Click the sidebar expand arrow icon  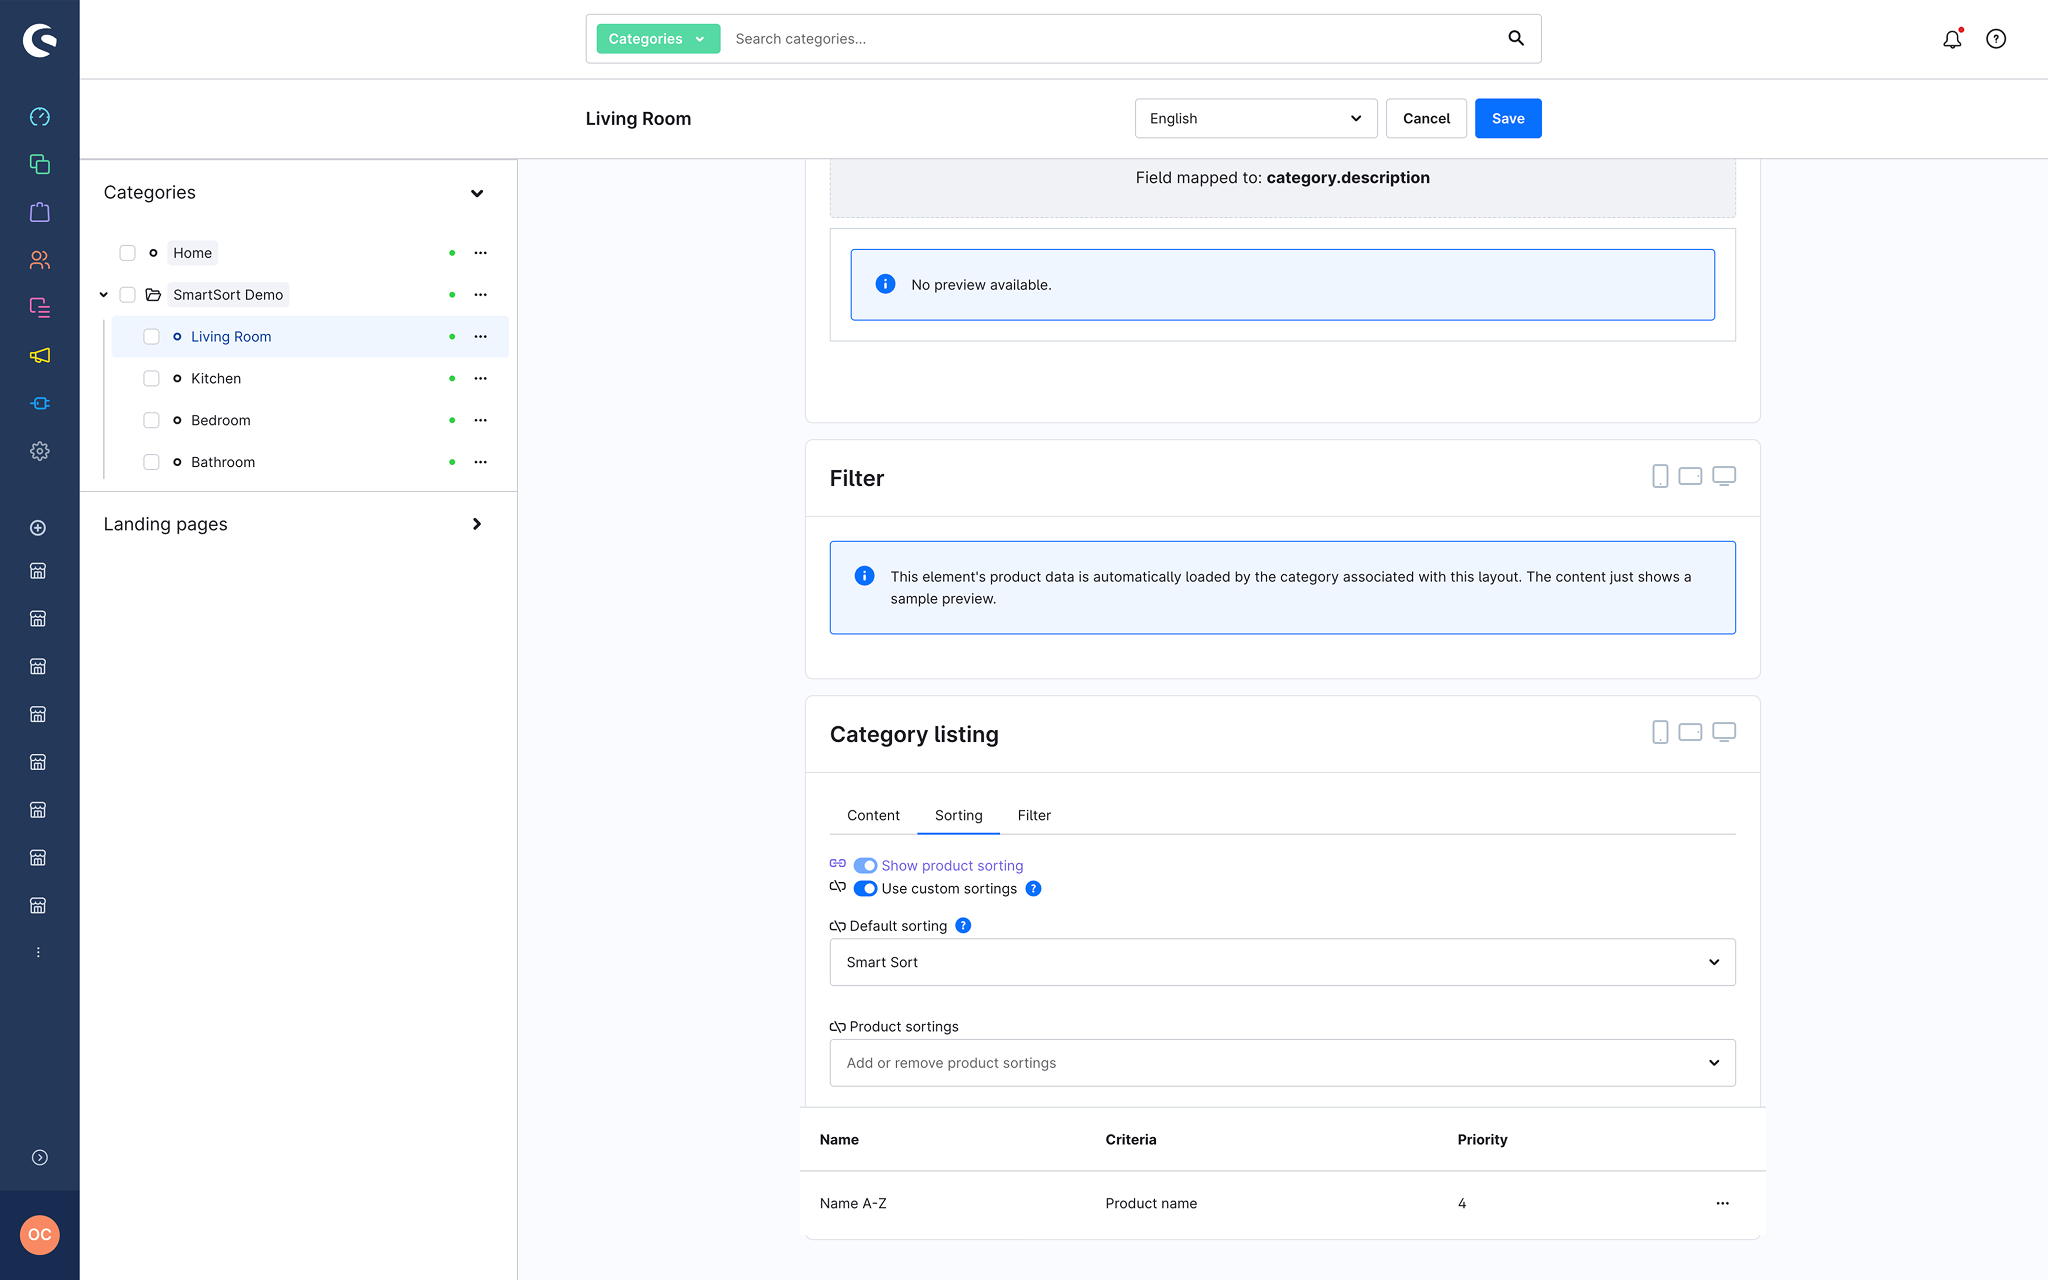(39, 1157)
